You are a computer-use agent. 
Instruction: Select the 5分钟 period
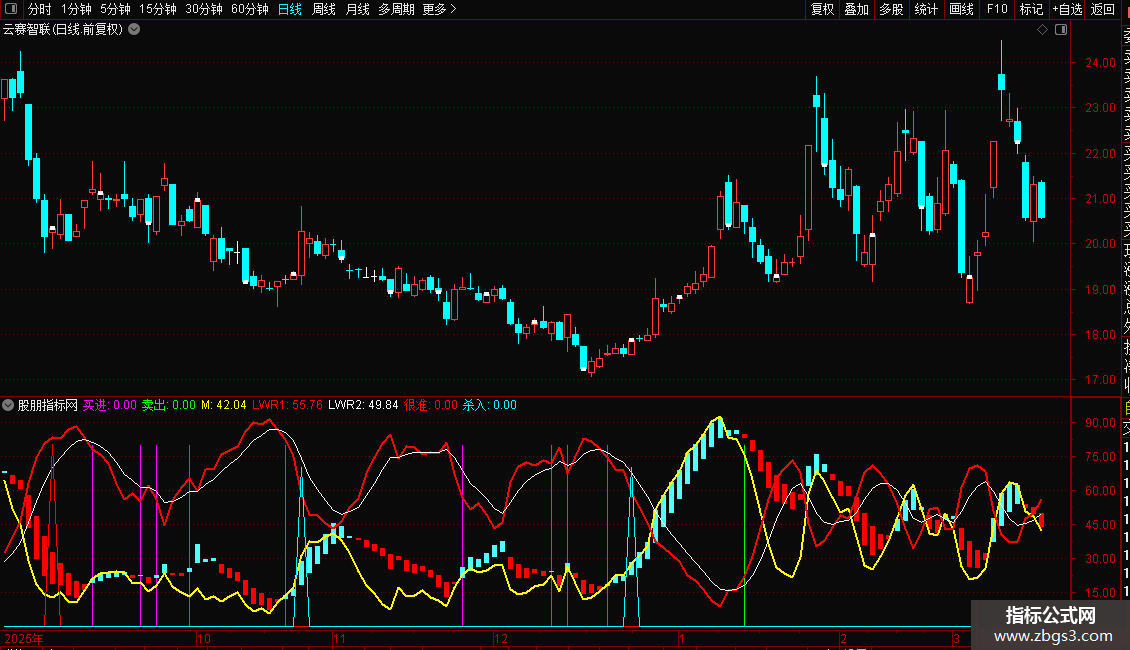coord(115,9)
